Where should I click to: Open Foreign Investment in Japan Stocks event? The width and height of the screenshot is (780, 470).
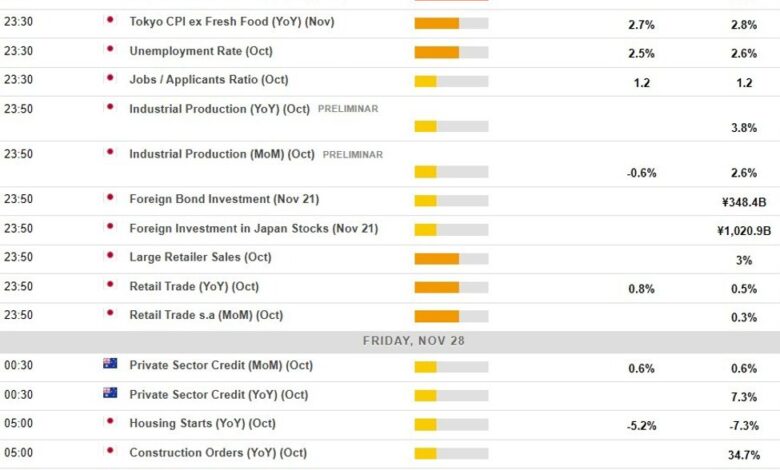253,229
